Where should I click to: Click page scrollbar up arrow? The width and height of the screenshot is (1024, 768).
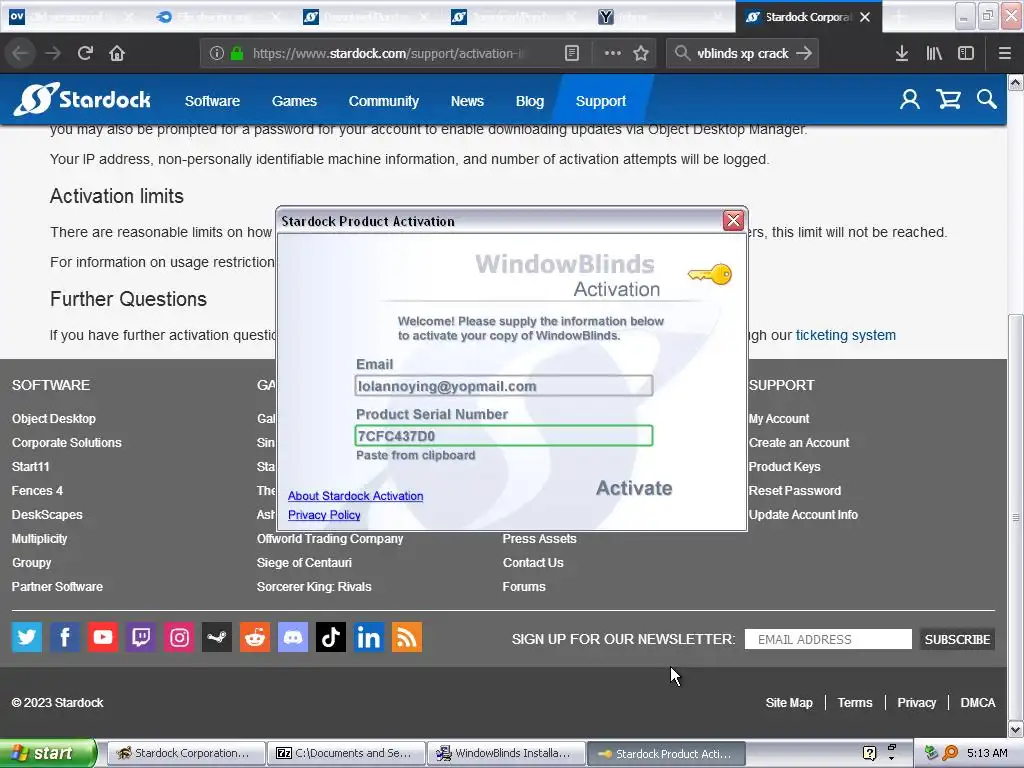pos(1016,82)
